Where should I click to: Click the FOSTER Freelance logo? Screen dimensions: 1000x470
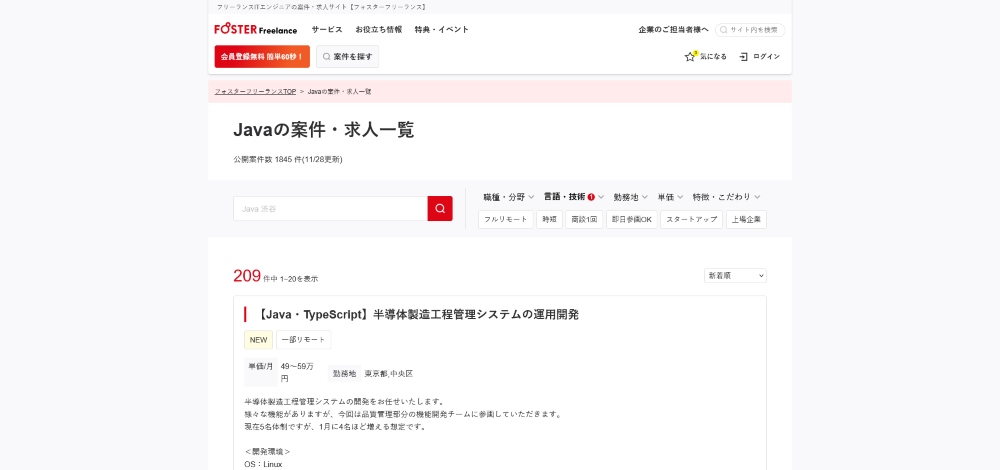255,29
